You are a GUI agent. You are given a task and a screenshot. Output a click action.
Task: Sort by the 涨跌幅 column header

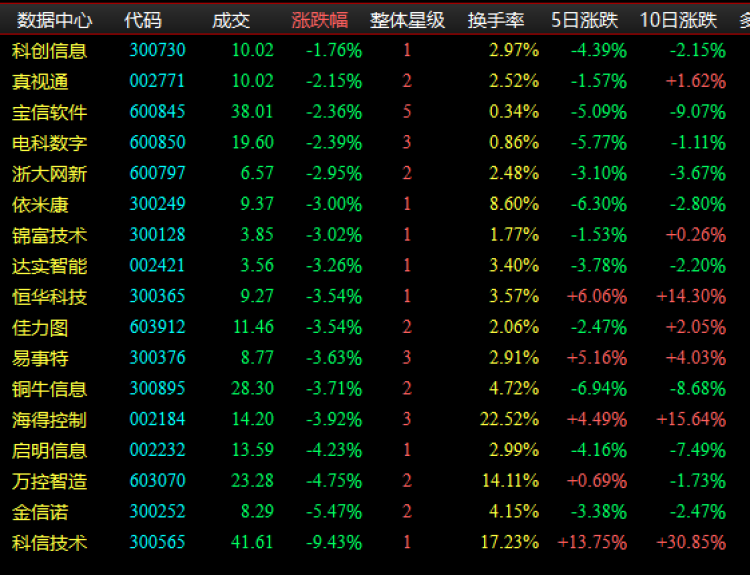(x=320, y=21)
